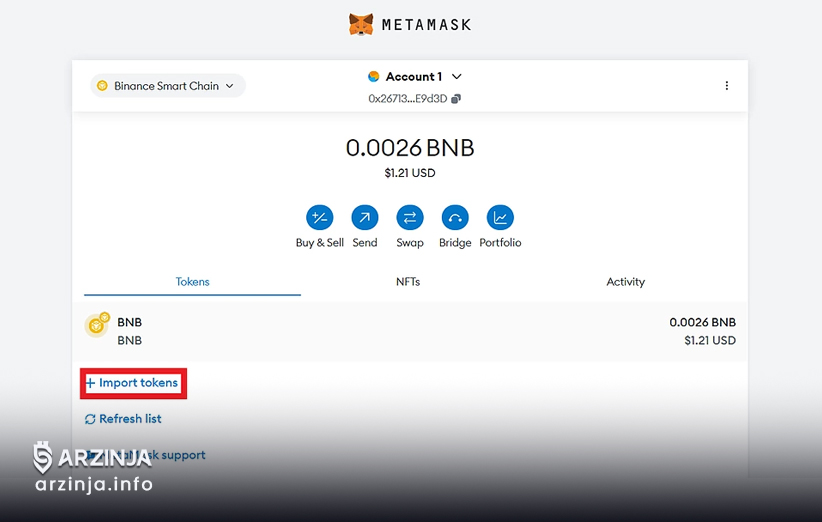
Task: Copy the wallet address 0x26713...E9d3D
Action: pos(456,99)
